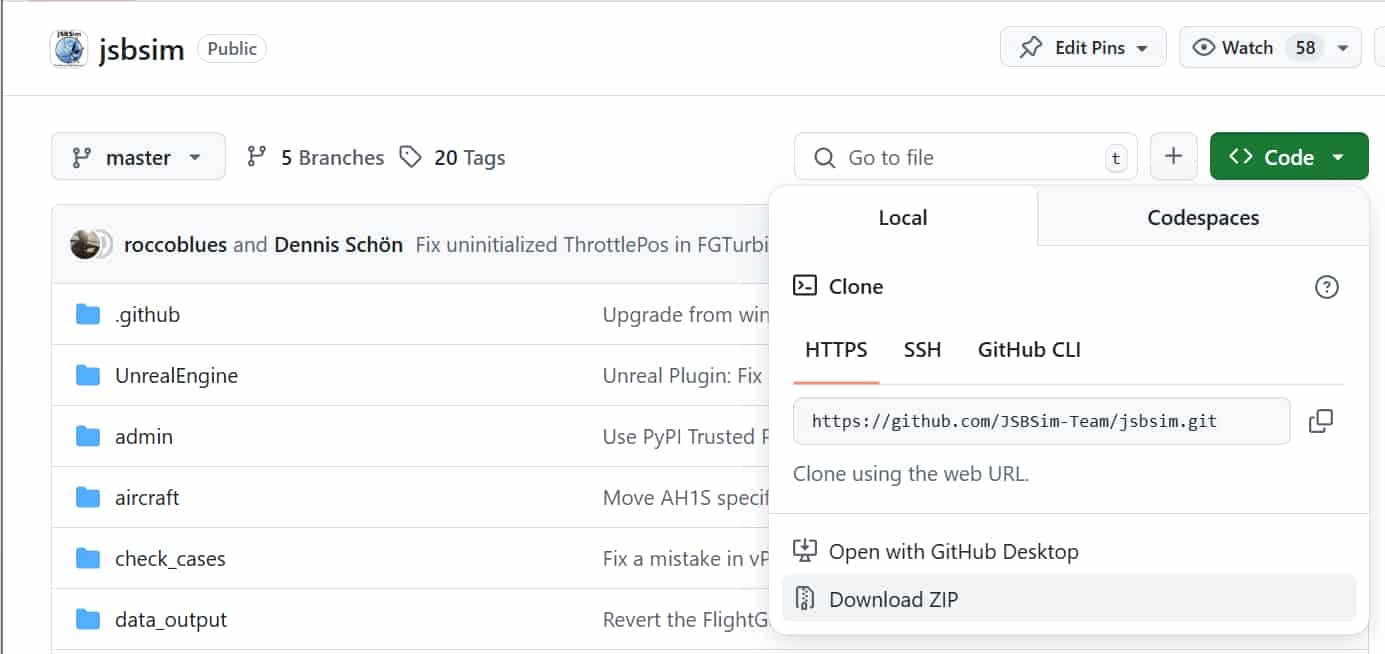Open the 'Fix a mistake in vP' commit message
Image resolution: width=1385 pixels, height=654 pixels.
685,559
